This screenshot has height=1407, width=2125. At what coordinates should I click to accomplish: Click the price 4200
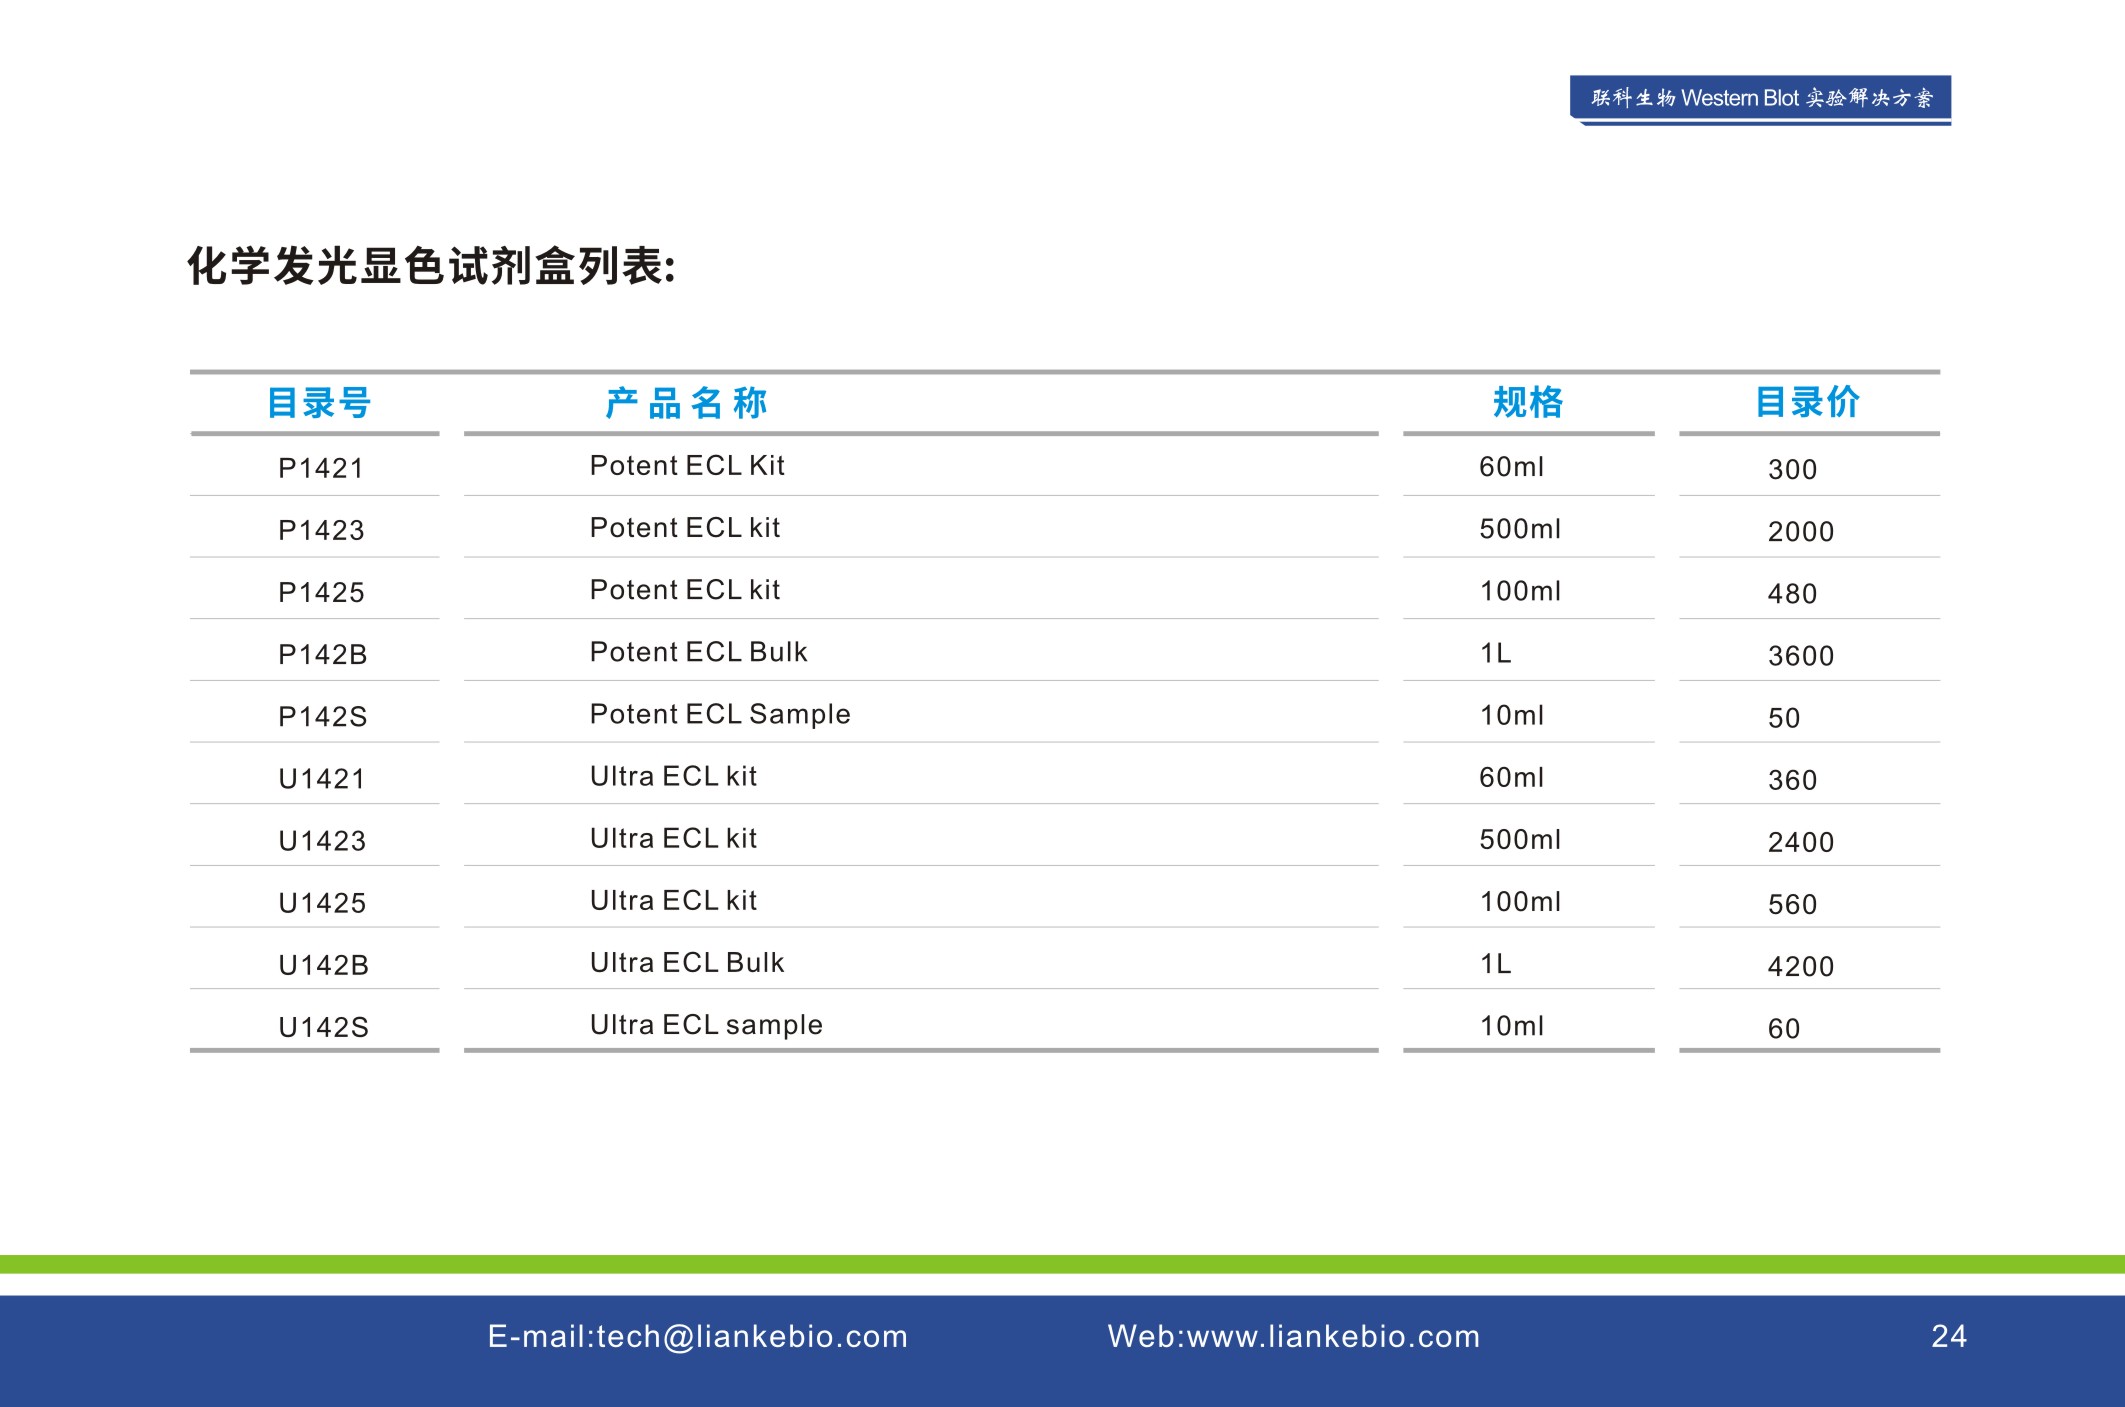click(x=1800, y=965)
